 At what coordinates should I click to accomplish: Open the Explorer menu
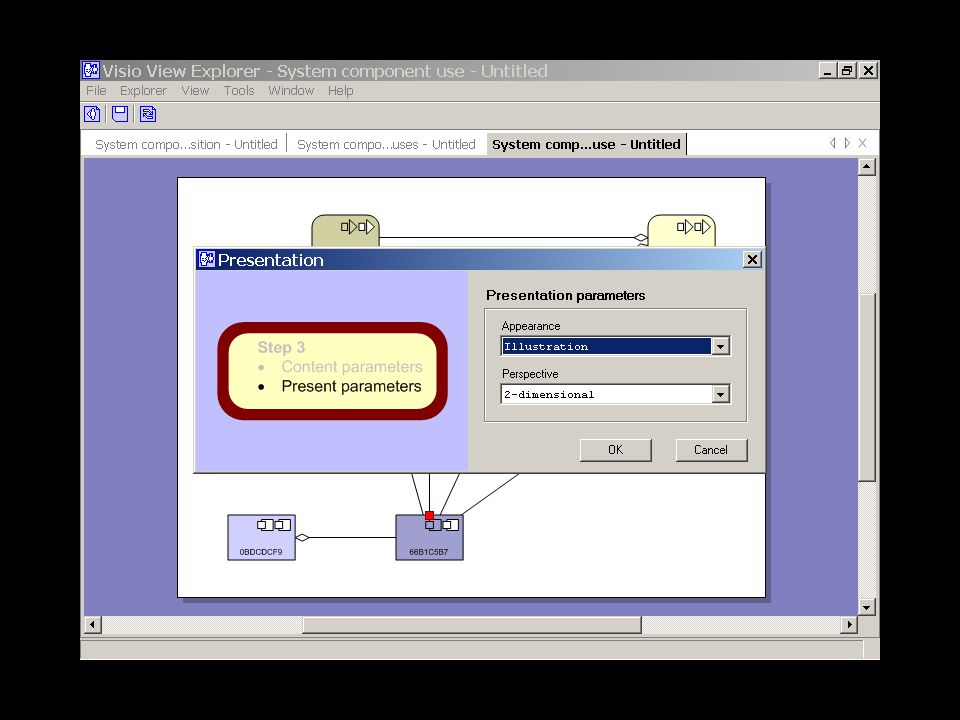tap(143, 91)
